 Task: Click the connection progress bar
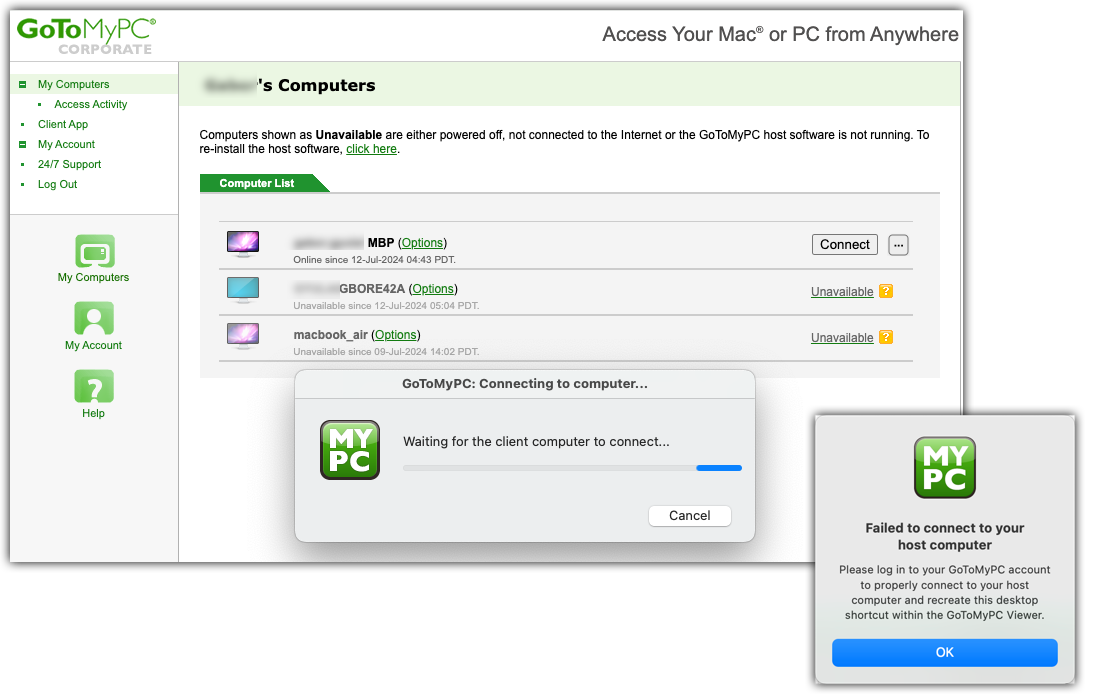tap(572, 468)
